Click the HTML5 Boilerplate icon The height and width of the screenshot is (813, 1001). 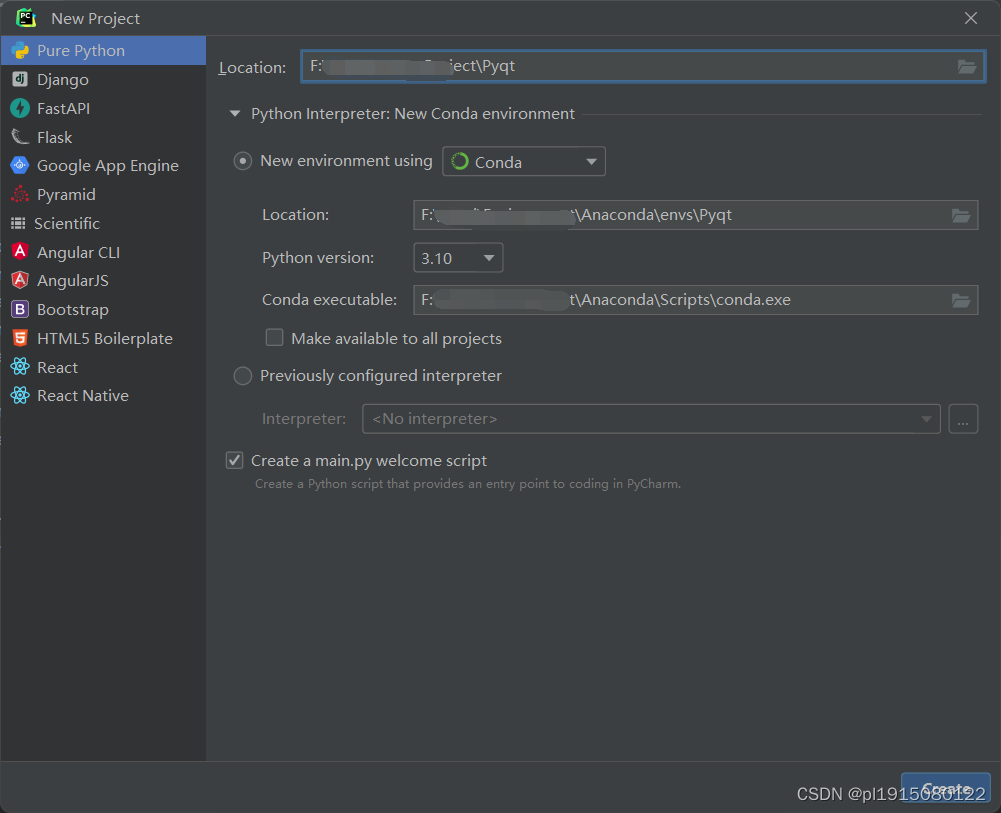(20, 338)
